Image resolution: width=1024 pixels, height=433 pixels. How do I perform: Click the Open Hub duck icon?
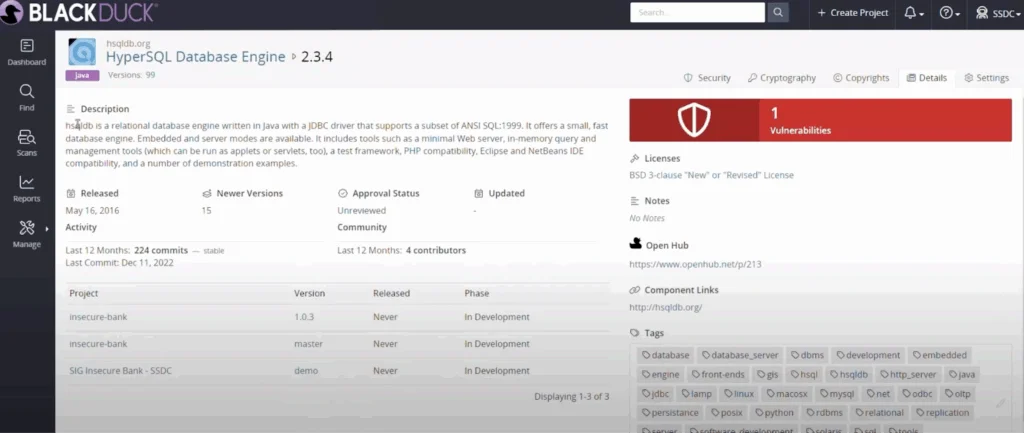[x=635, y=244]
